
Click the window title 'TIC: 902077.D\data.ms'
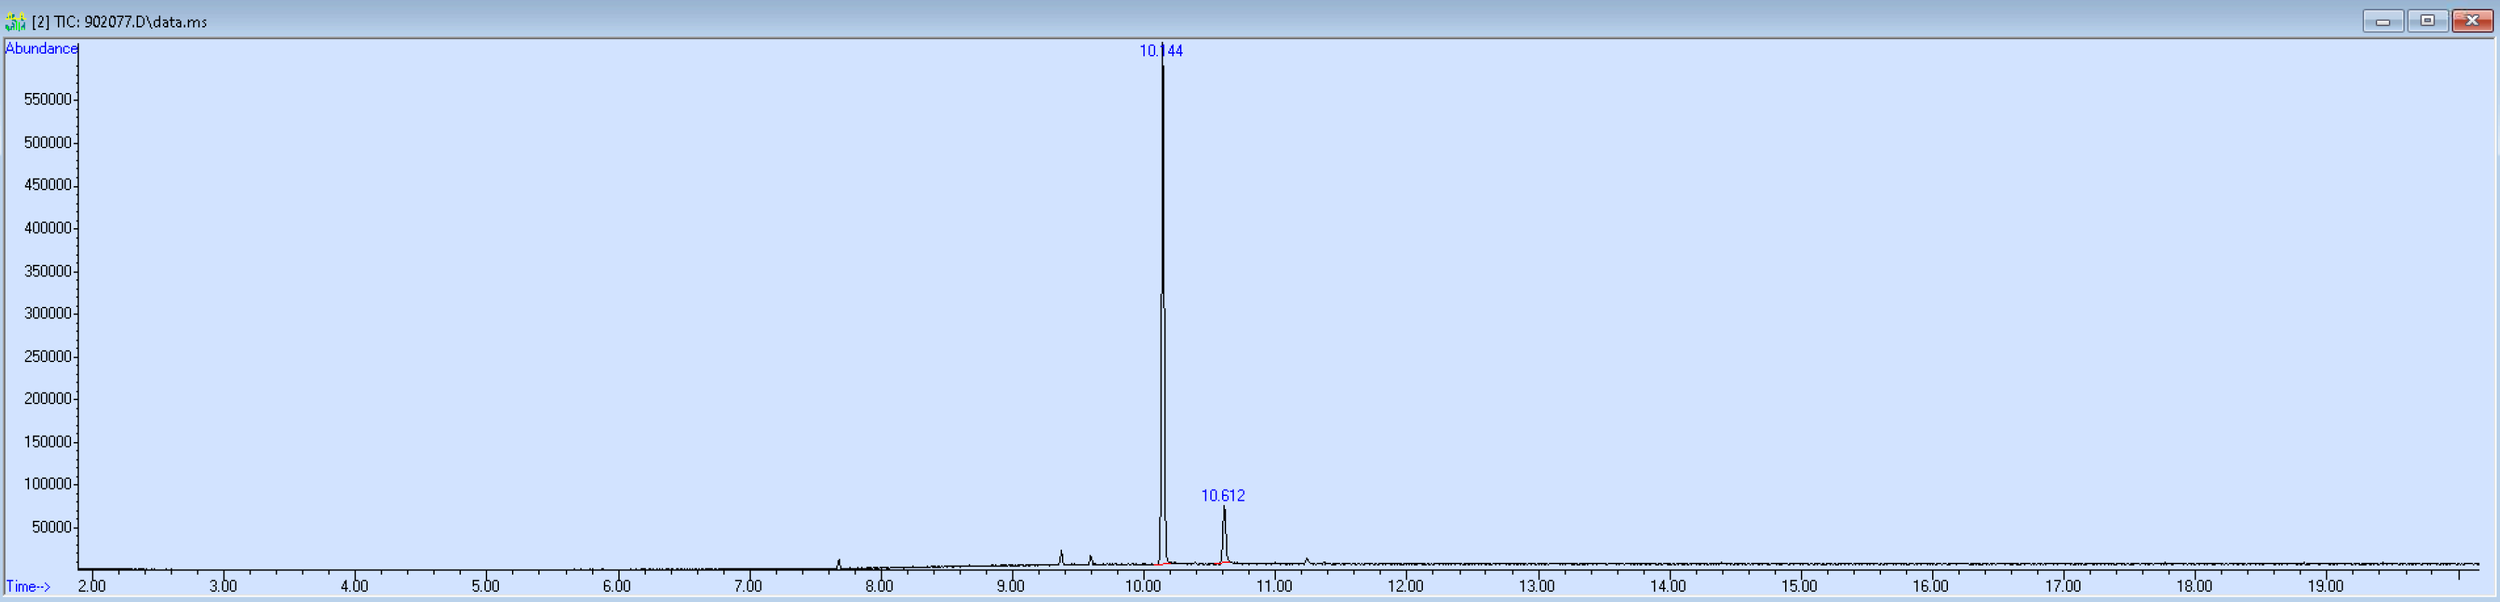click(x=130, y=22)
